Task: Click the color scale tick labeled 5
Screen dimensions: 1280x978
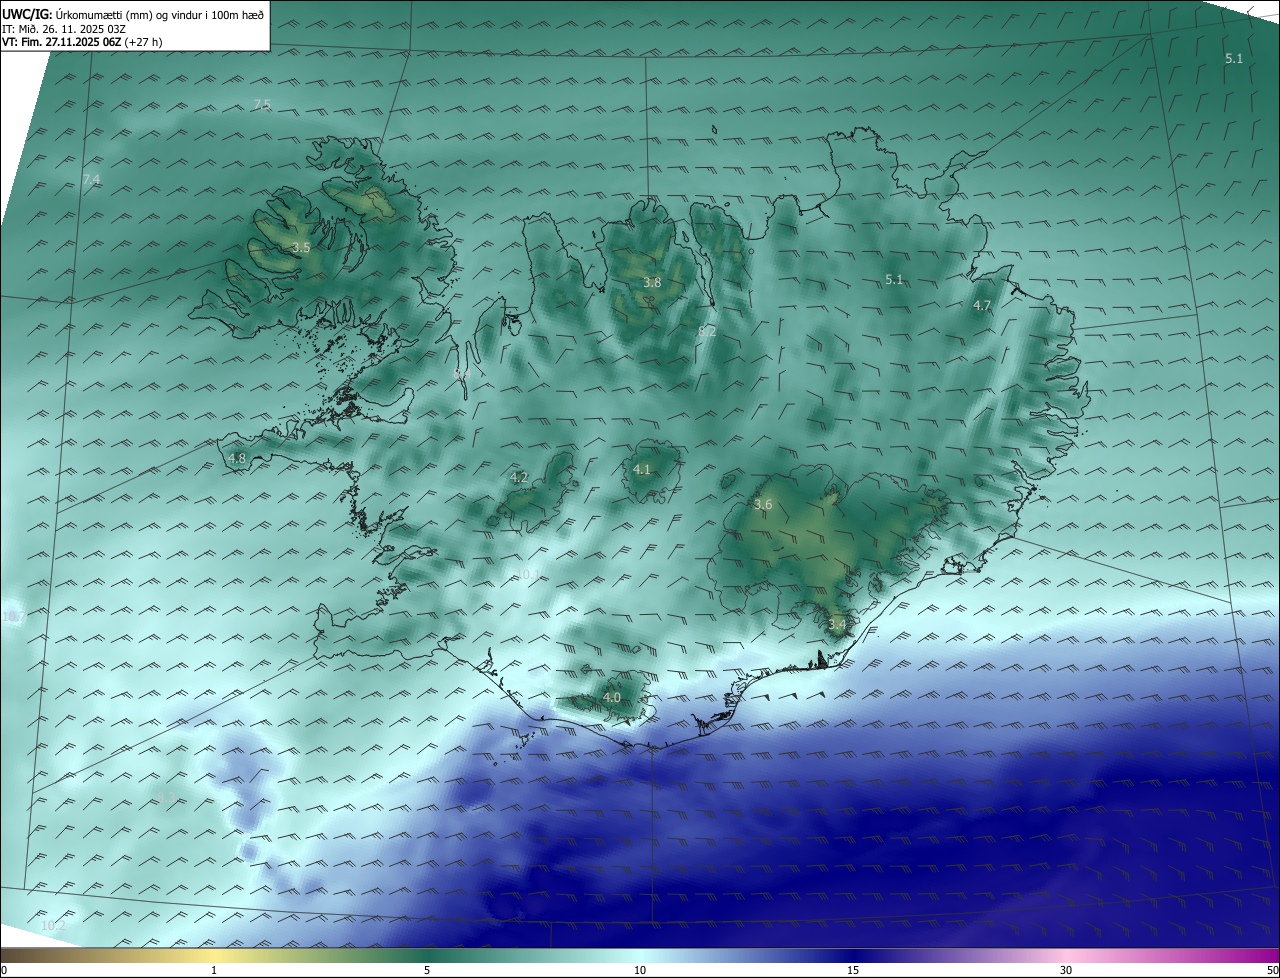Action: click(427, 970)
